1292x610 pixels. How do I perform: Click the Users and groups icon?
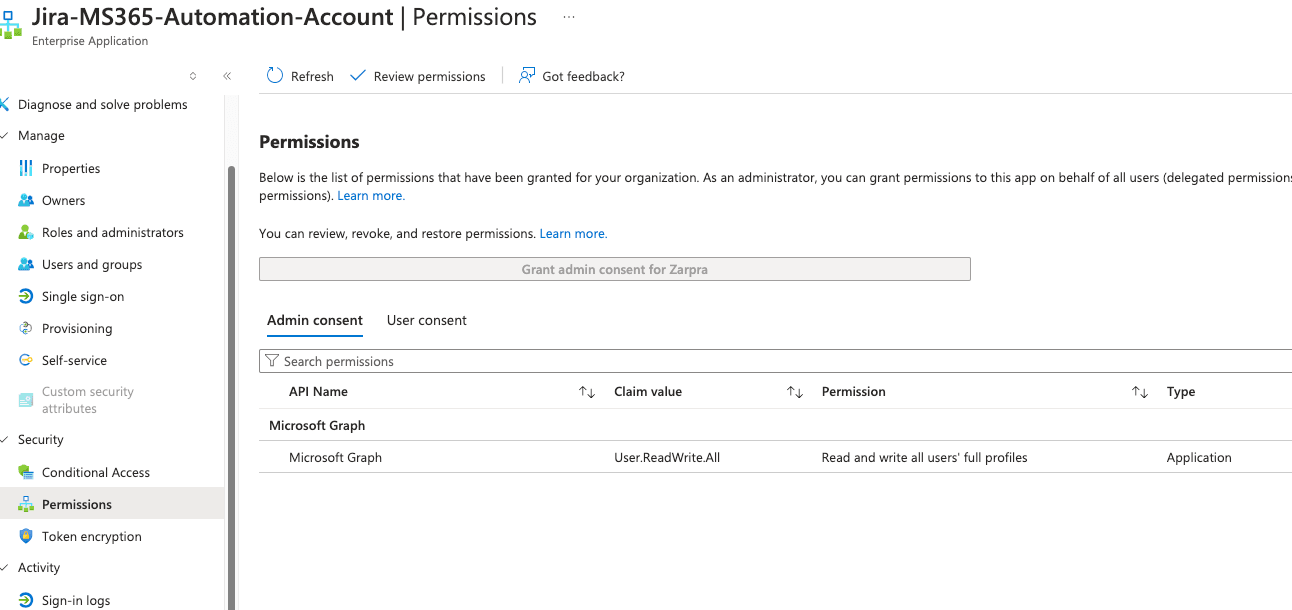coord(26,264)
